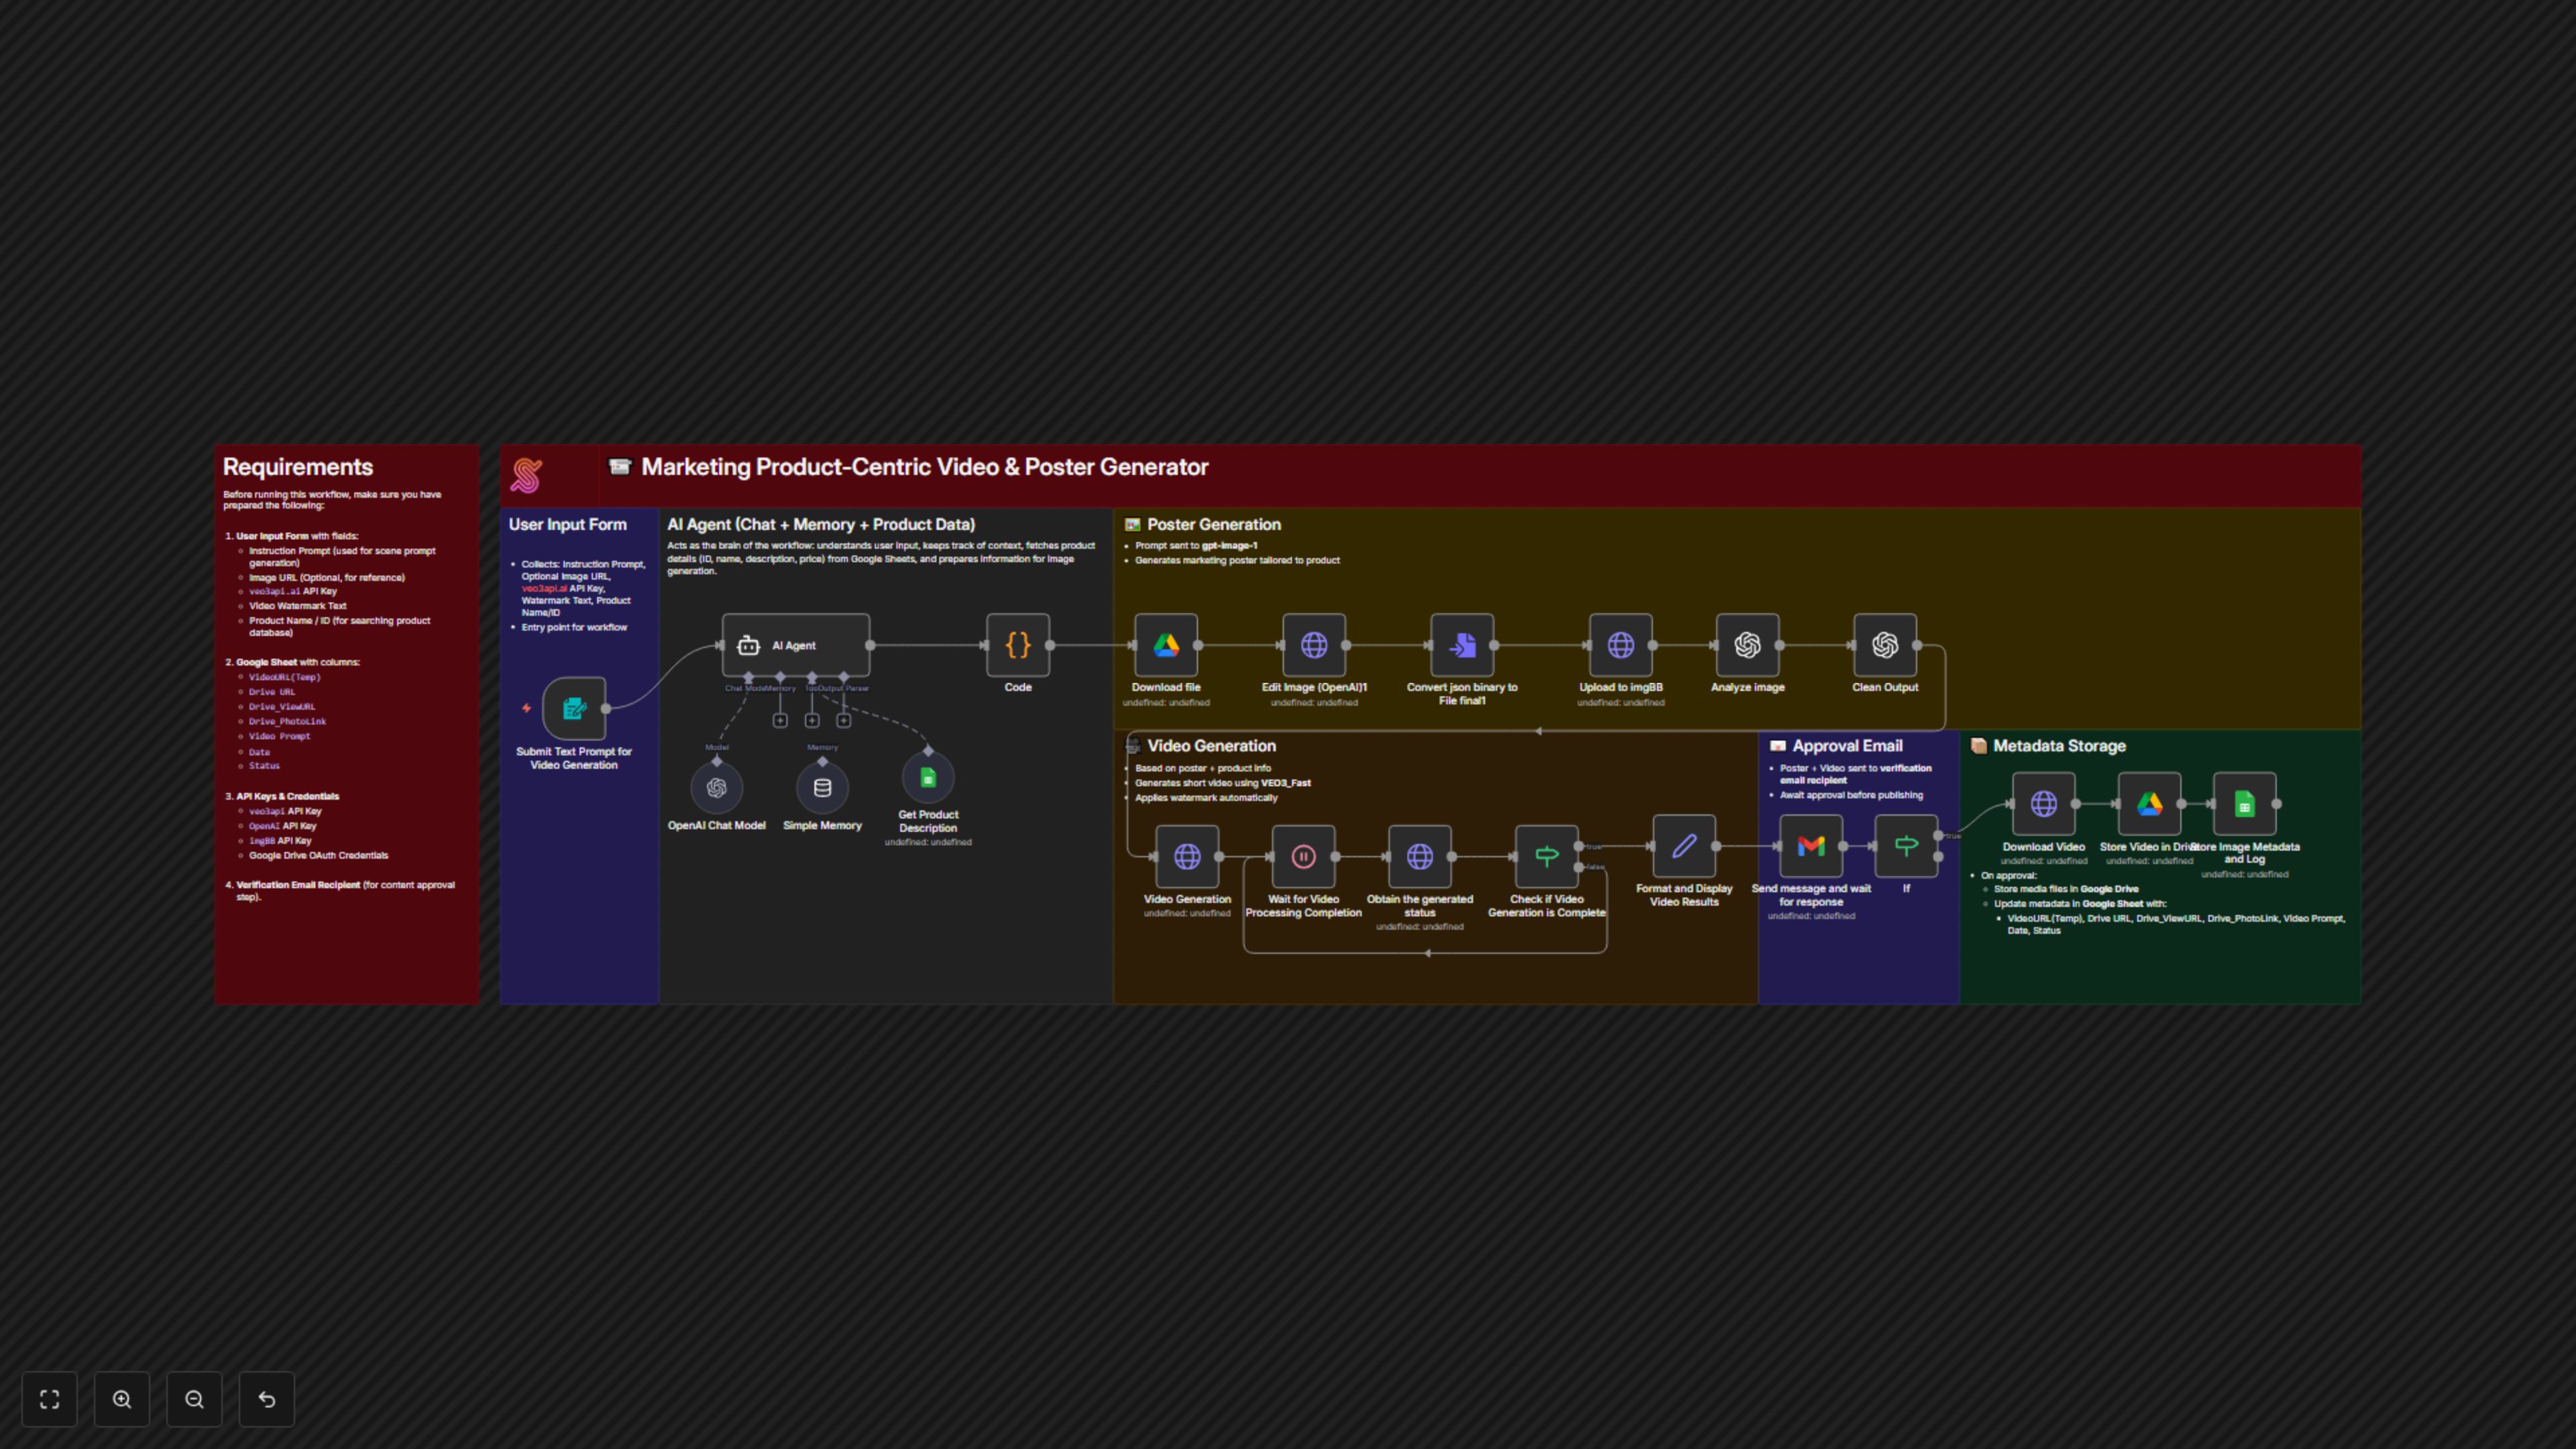Click the Gmail Send message node
The height and width of the screenshot is (1449, 2576).
1810,846
